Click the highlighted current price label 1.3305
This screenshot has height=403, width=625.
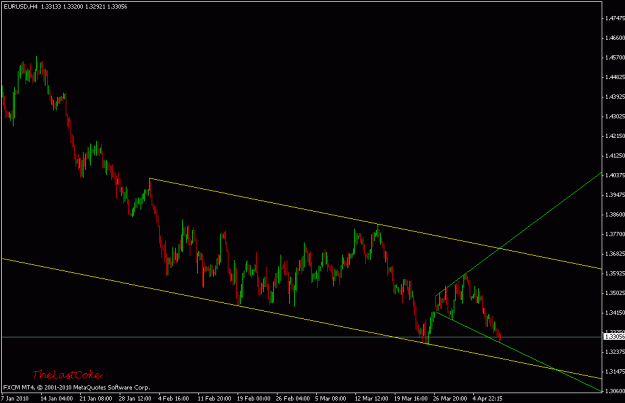click(614, 337)
